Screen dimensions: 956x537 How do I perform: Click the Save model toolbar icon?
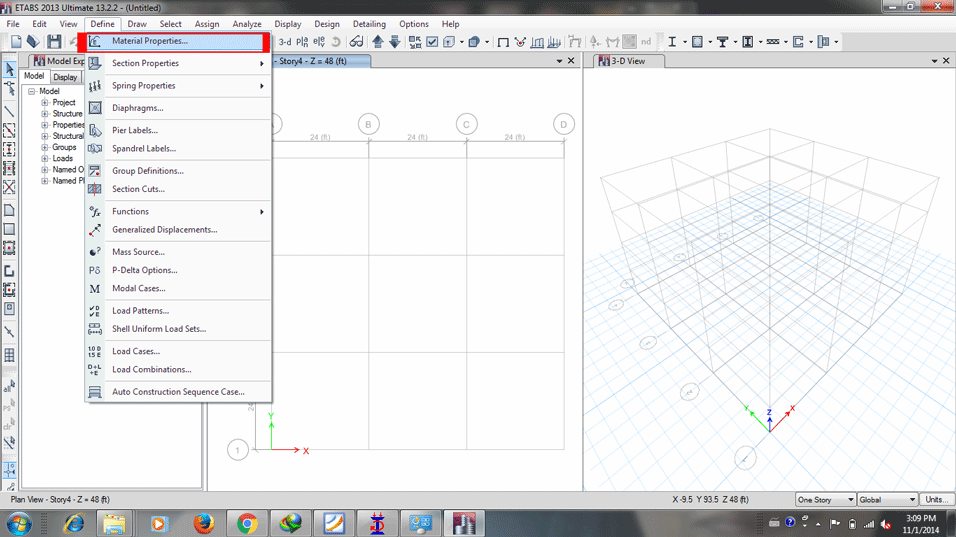54,42
